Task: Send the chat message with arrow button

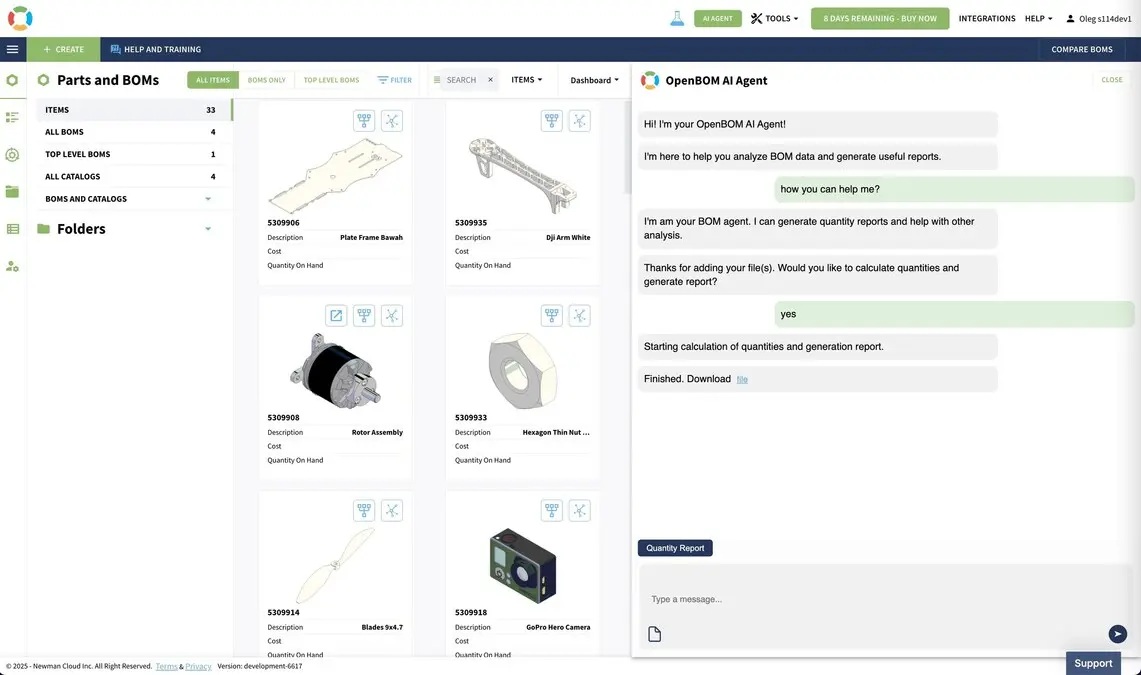Action: [1117, 634]
